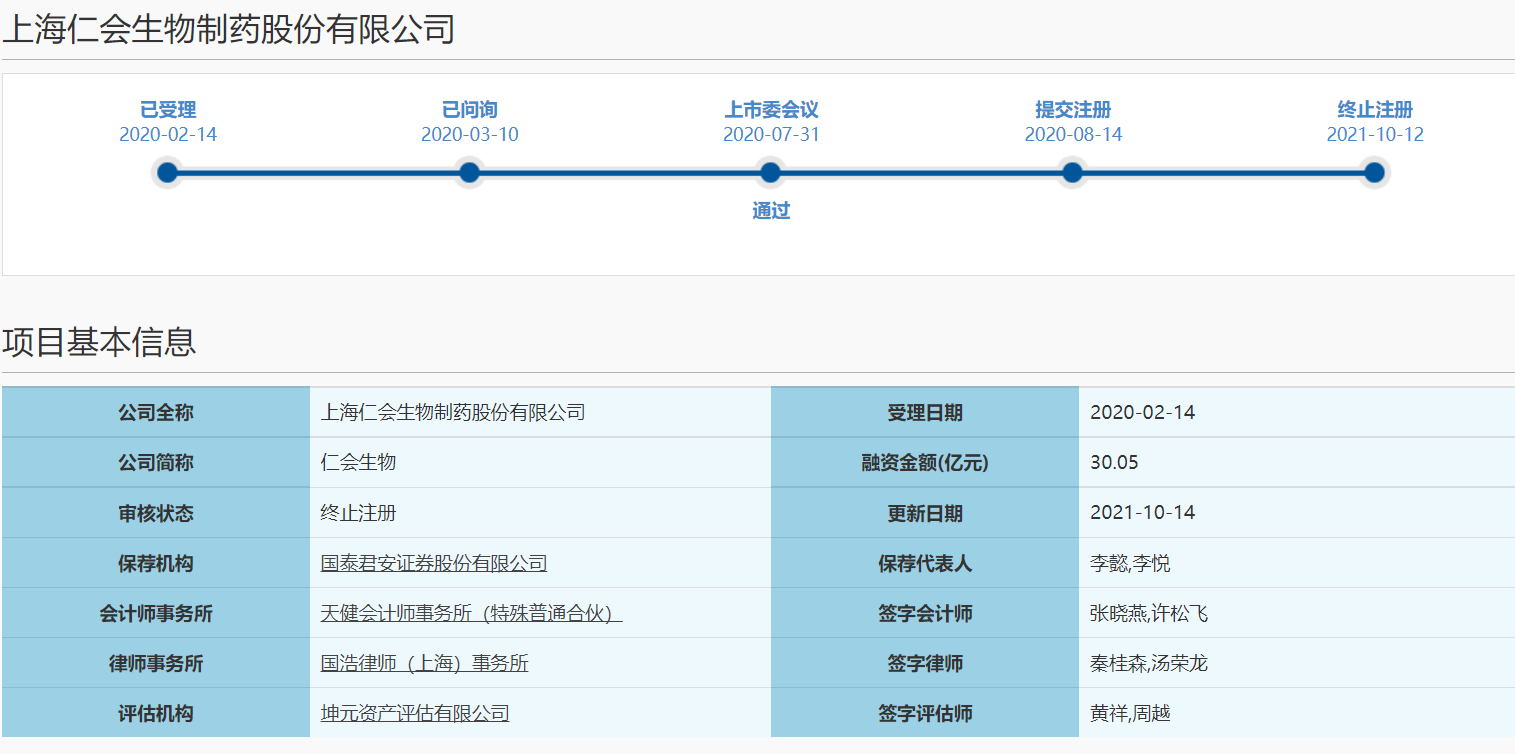Click the page title company name heading

pos(228,29)
